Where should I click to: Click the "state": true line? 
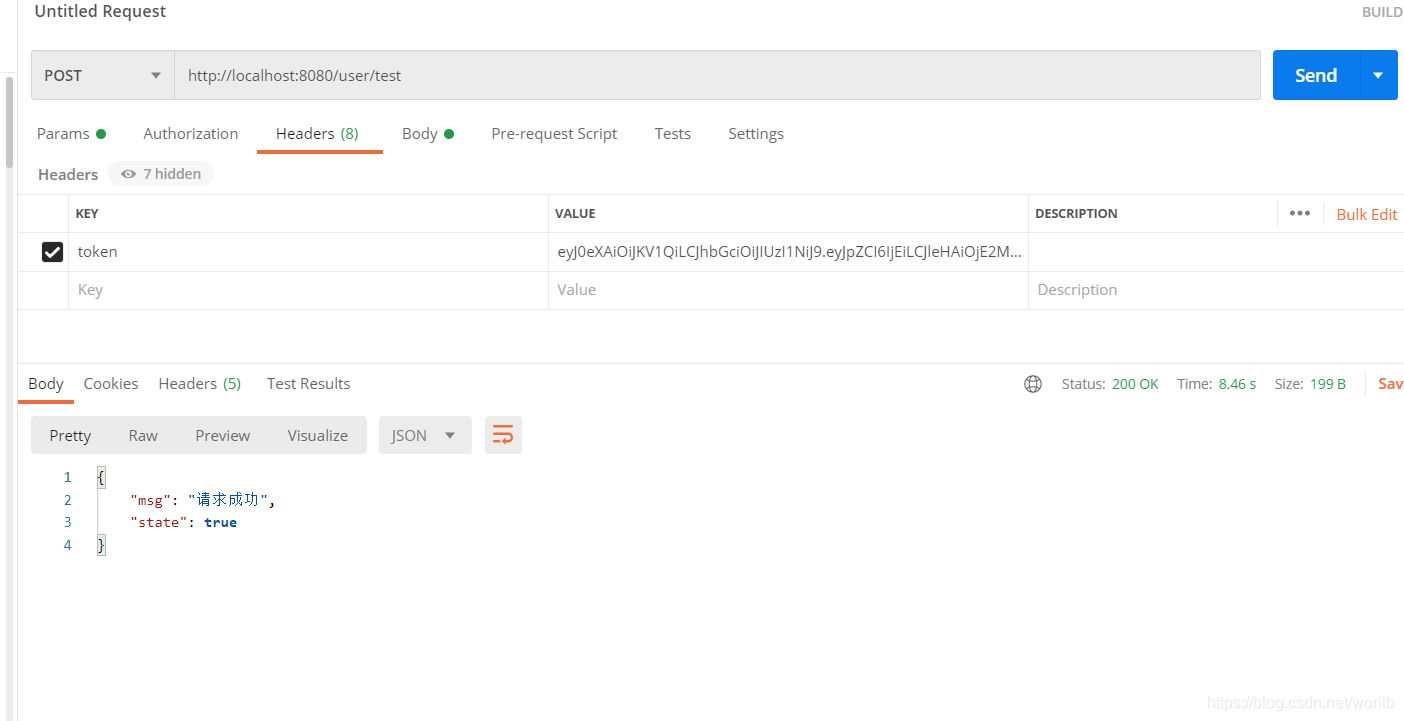[183, 522]
